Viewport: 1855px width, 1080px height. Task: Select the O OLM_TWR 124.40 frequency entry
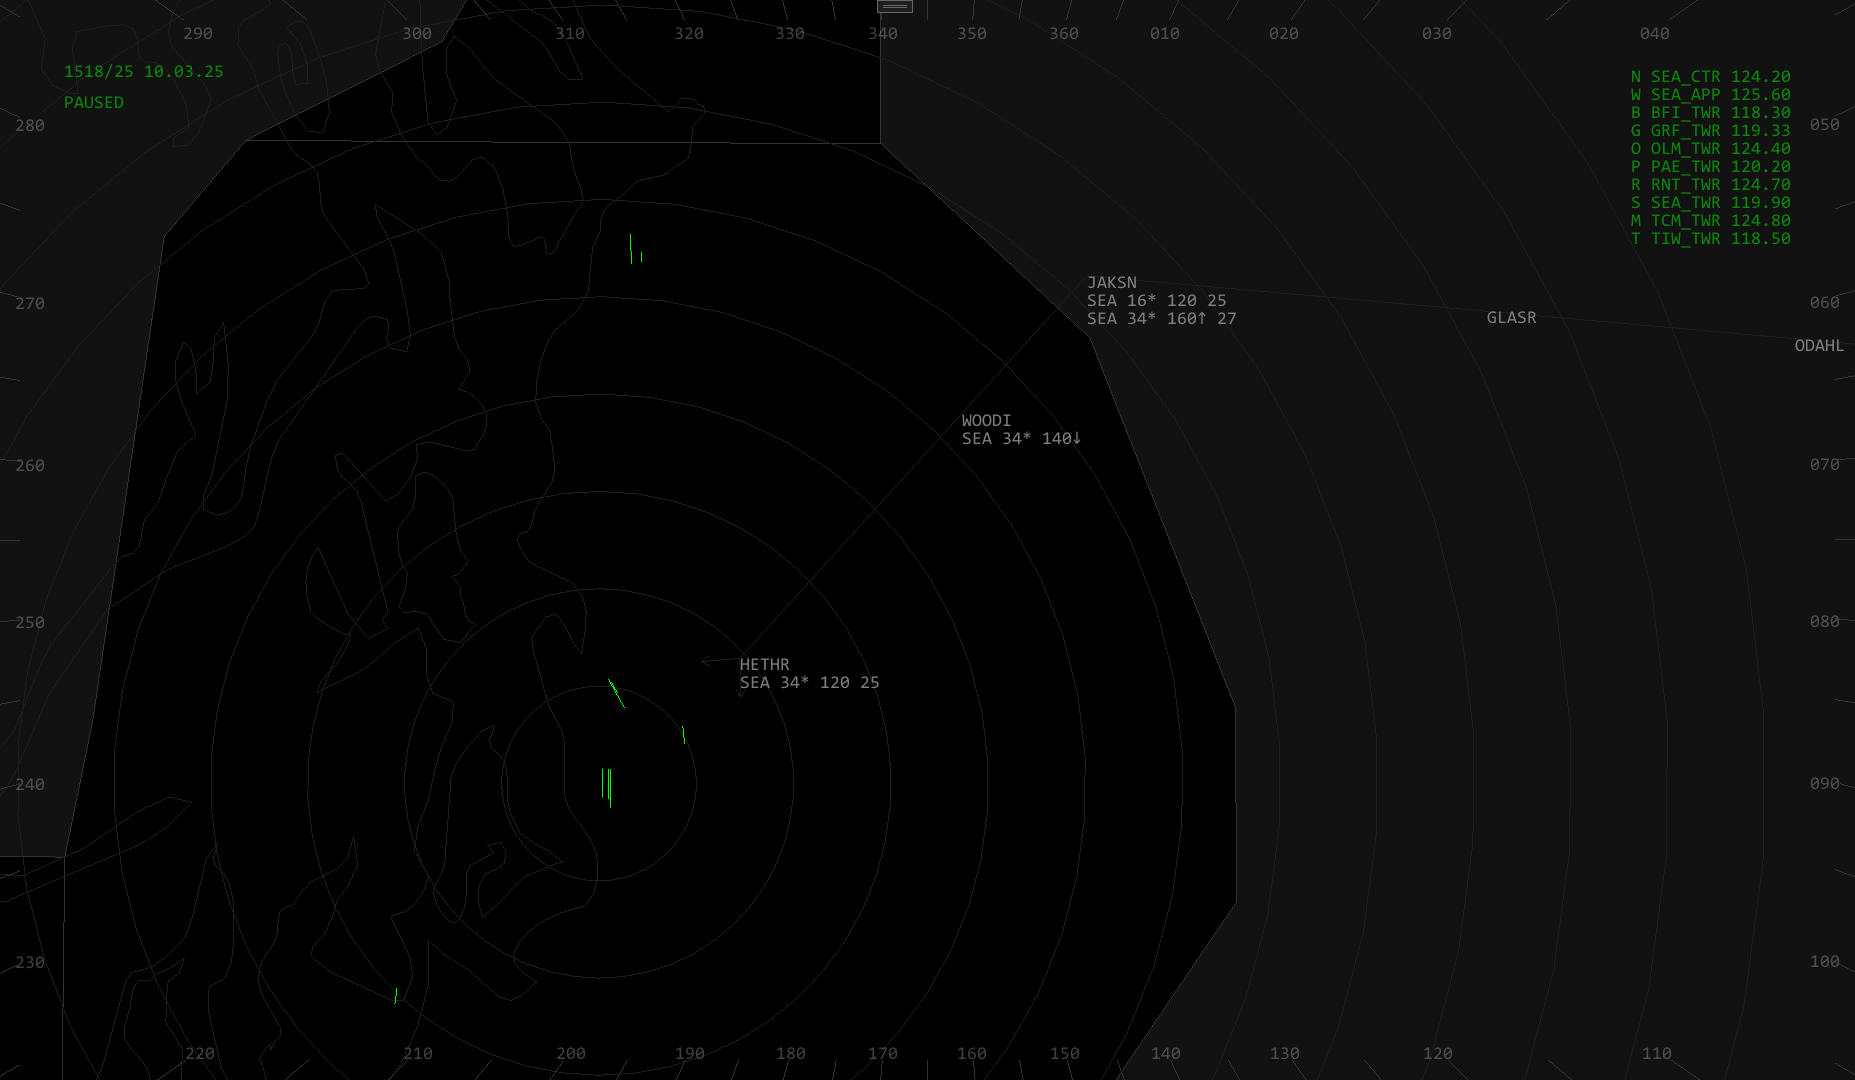[1710, 149]
